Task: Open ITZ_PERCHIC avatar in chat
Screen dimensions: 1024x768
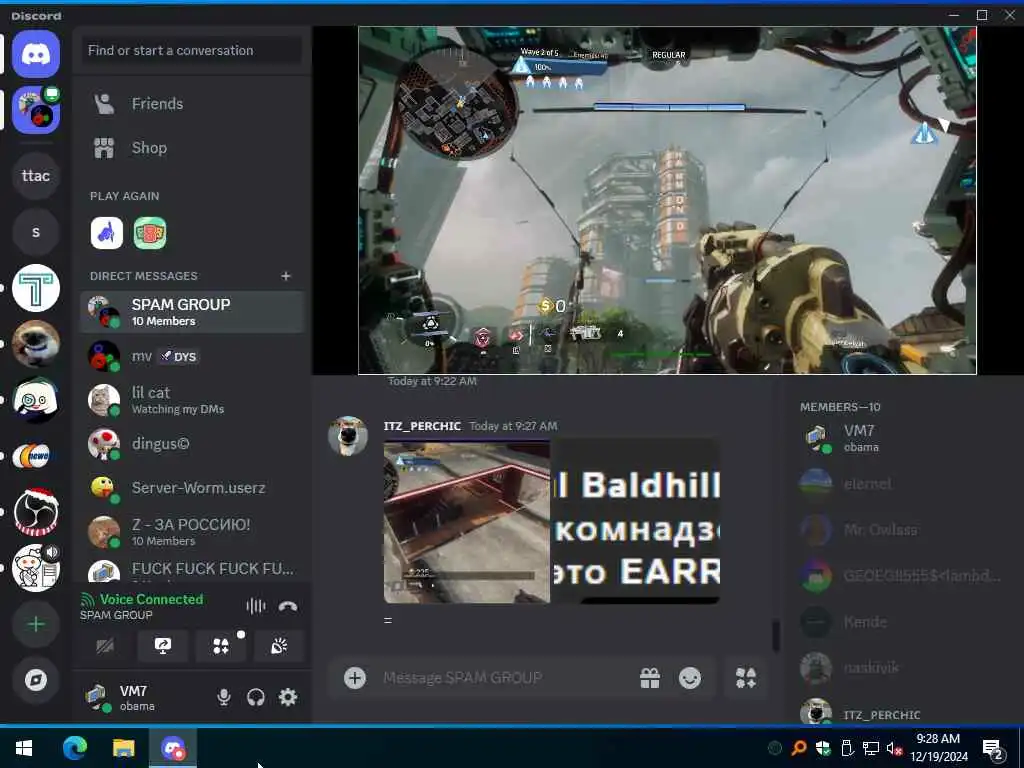Action: tap(347, 436)
